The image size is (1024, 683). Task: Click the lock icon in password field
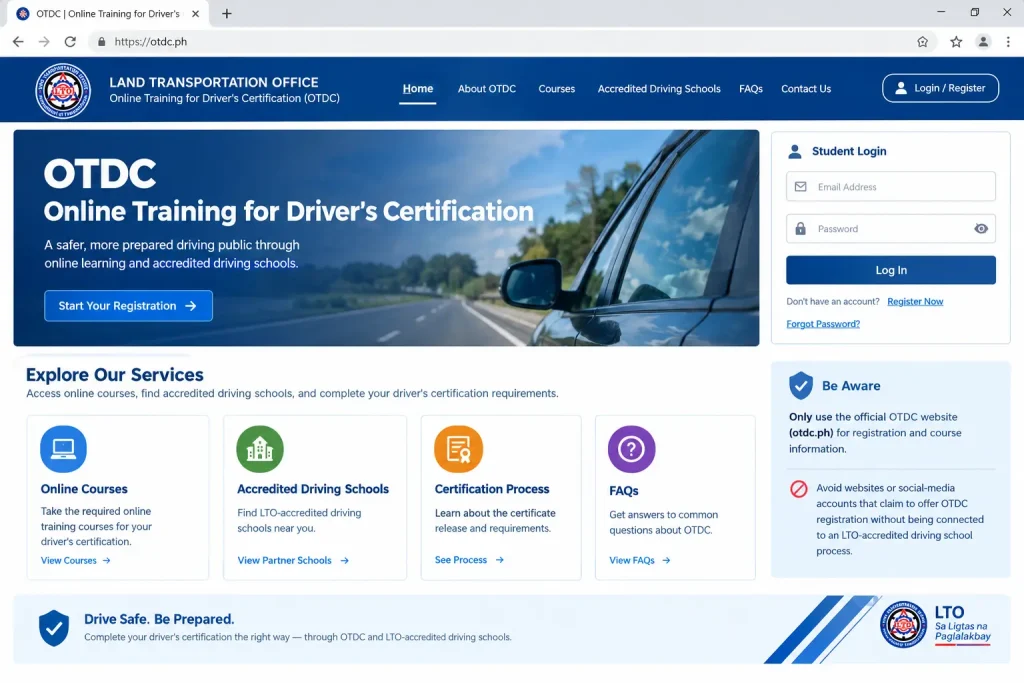click(x=801, y=229)
